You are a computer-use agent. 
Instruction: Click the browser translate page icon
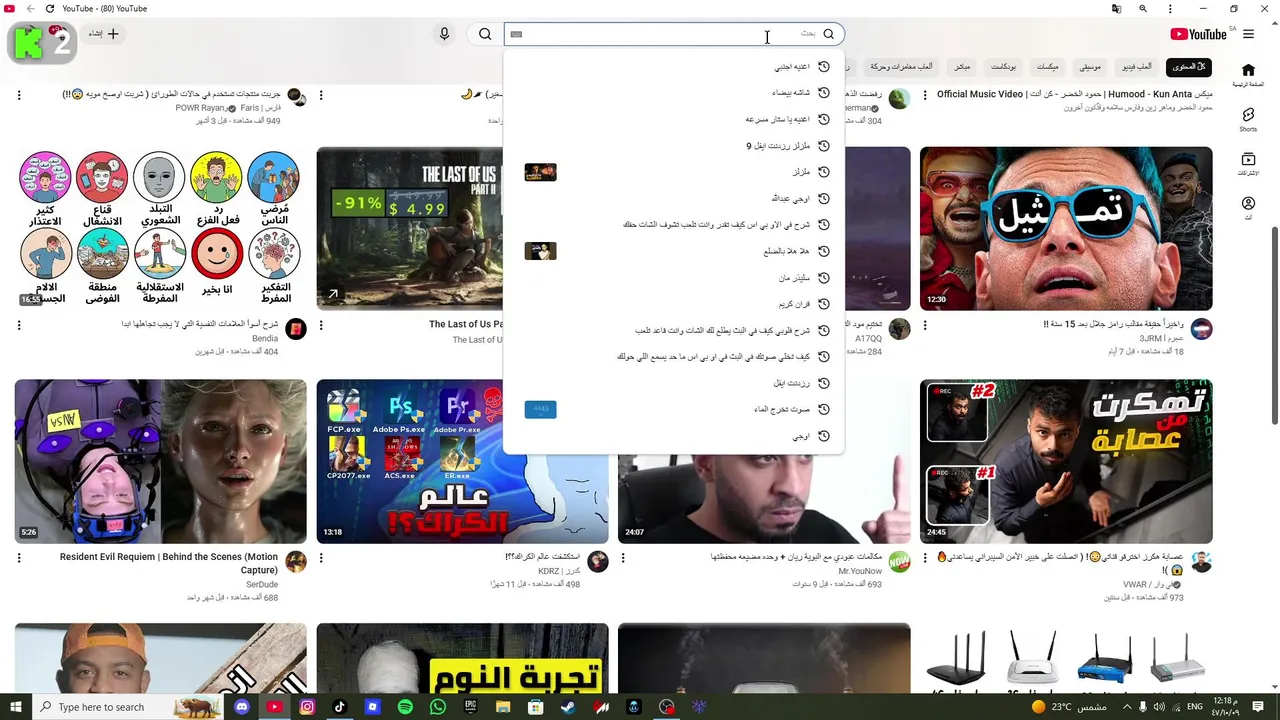[1116, 9]
